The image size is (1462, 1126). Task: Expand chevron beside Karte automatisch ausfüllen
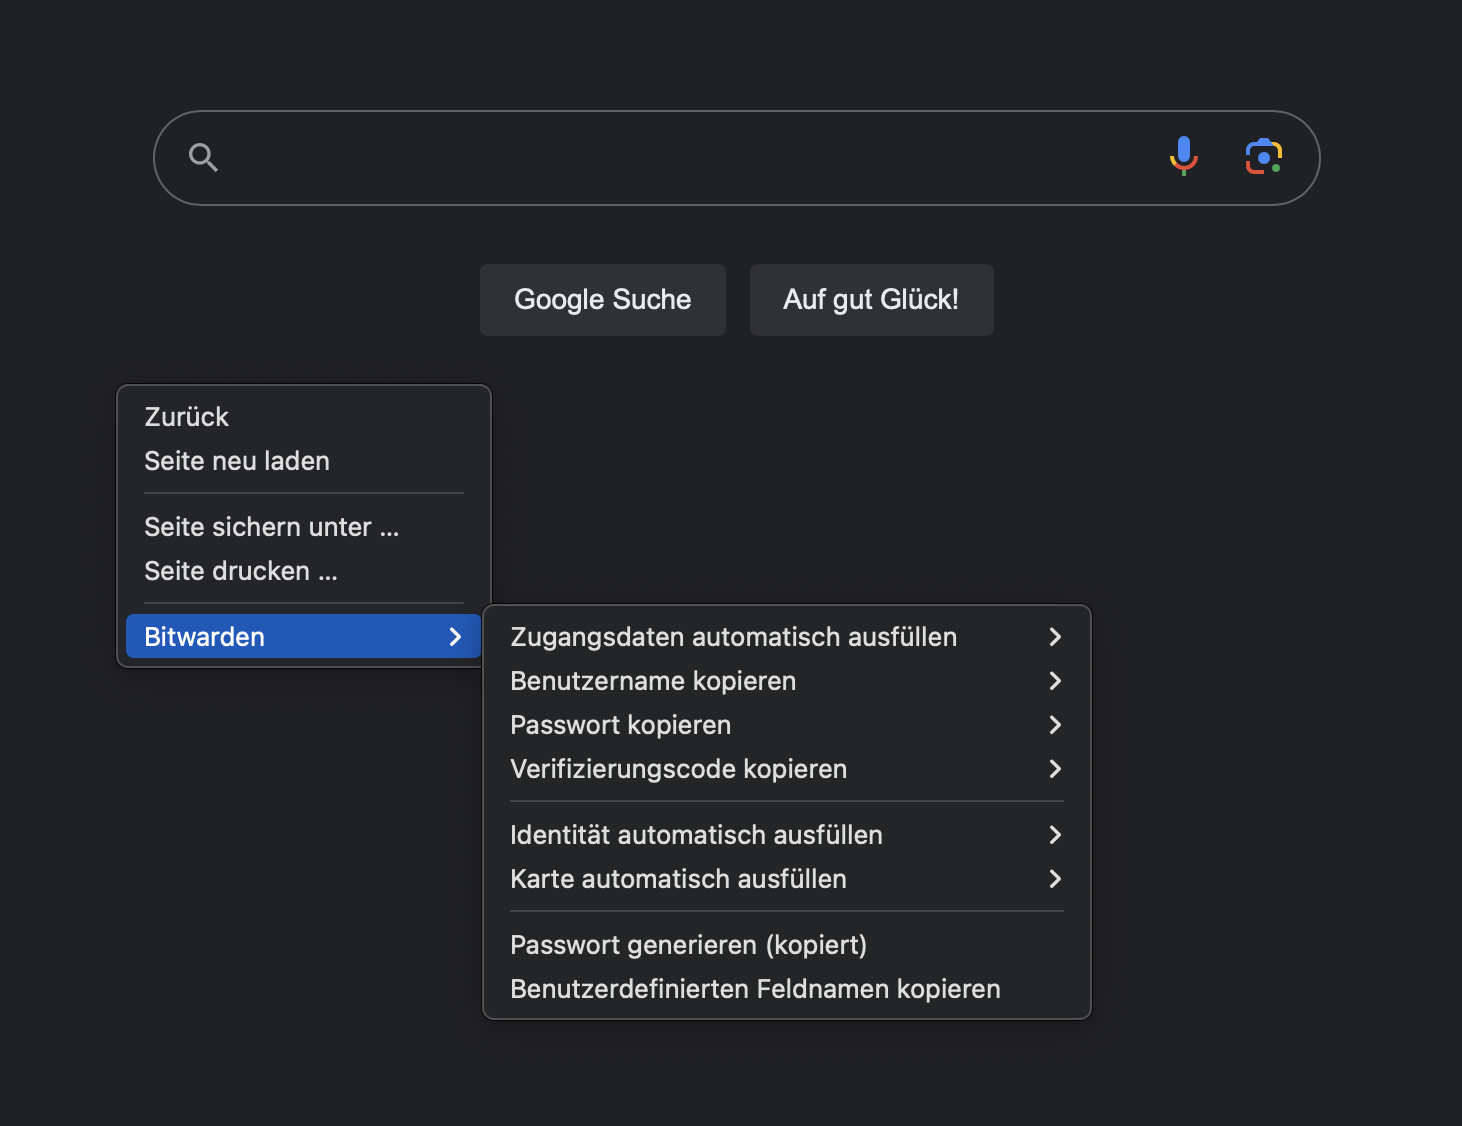coord(1055,879)
